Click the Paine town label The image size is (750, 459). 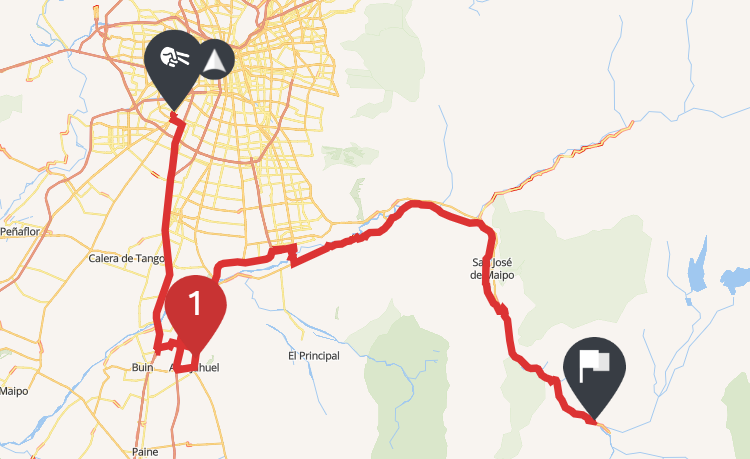145,452
